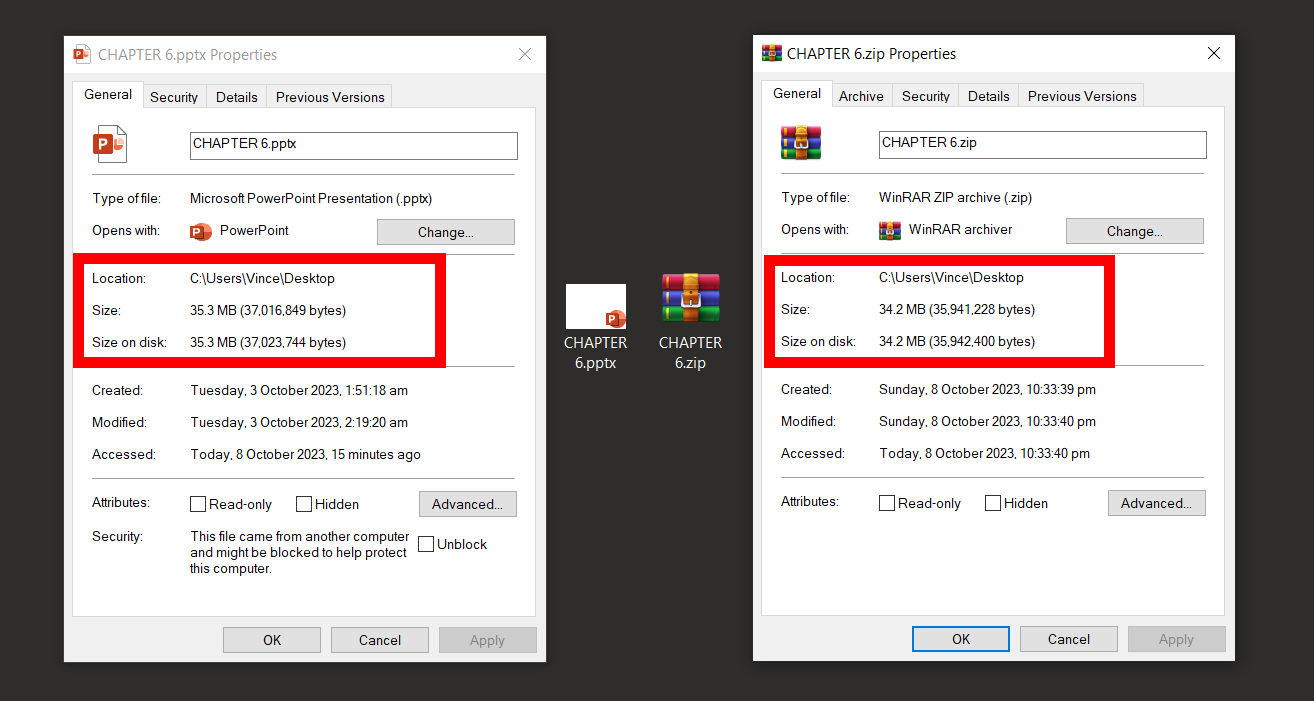The height and width of the screenshot is (701, 1314).
Task: Switch to the Archive tab
Action: [861, 95]
